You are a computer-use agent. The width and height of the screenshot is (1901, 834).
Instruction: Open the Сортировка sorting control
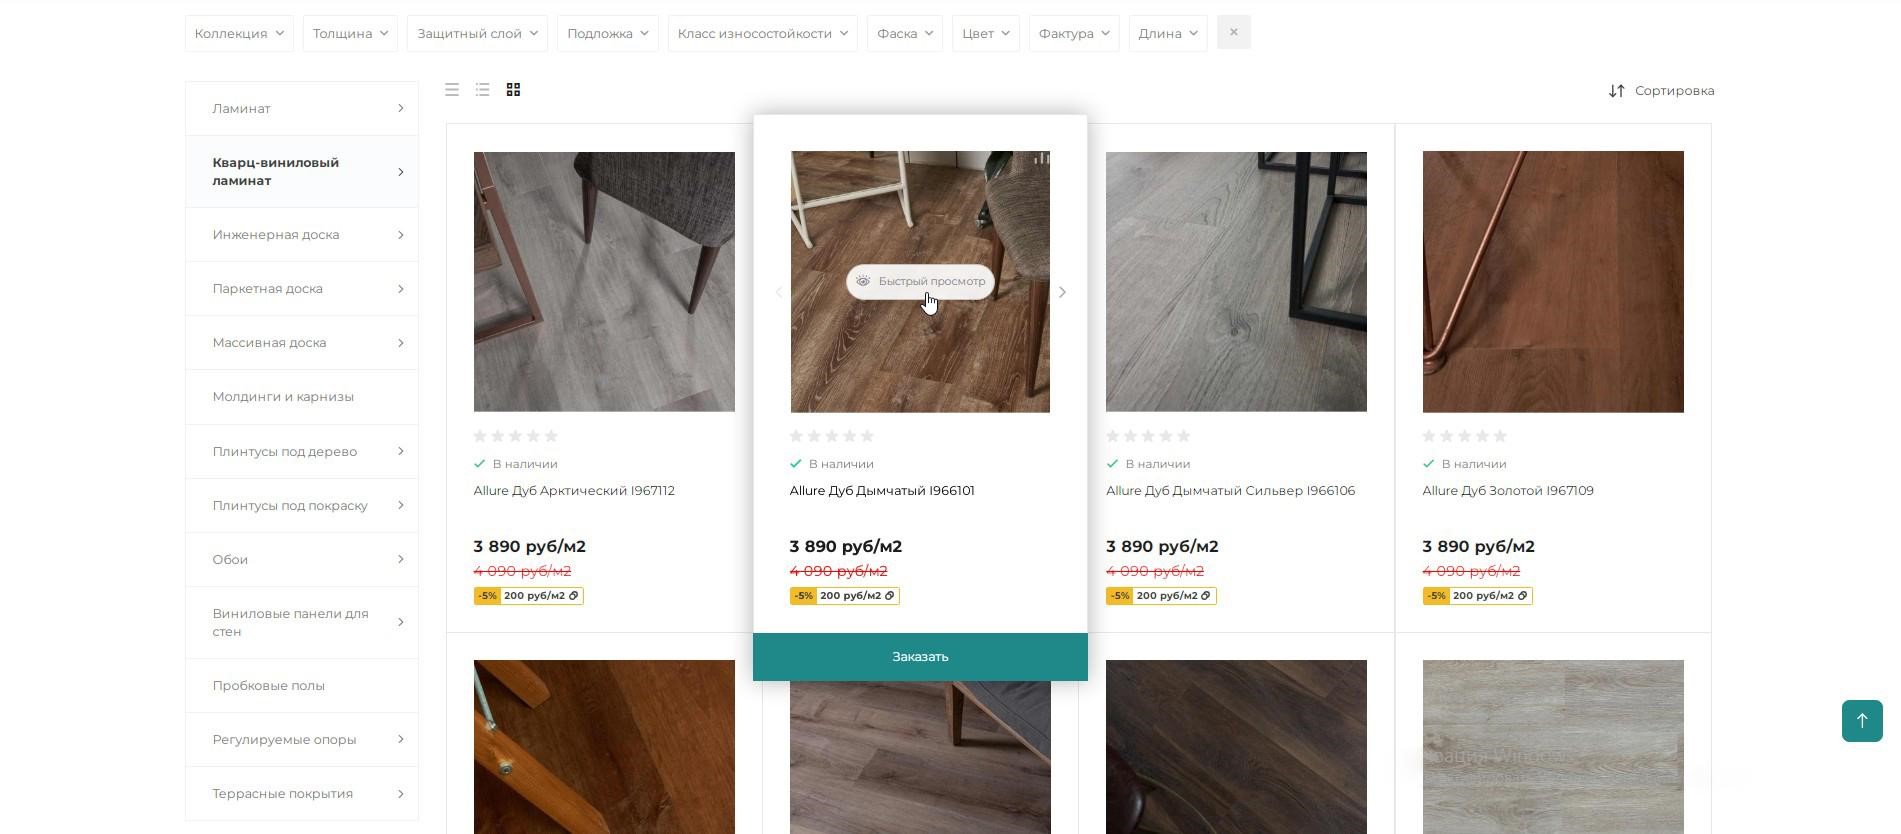pyautogui.click(x=1661, y=91)
